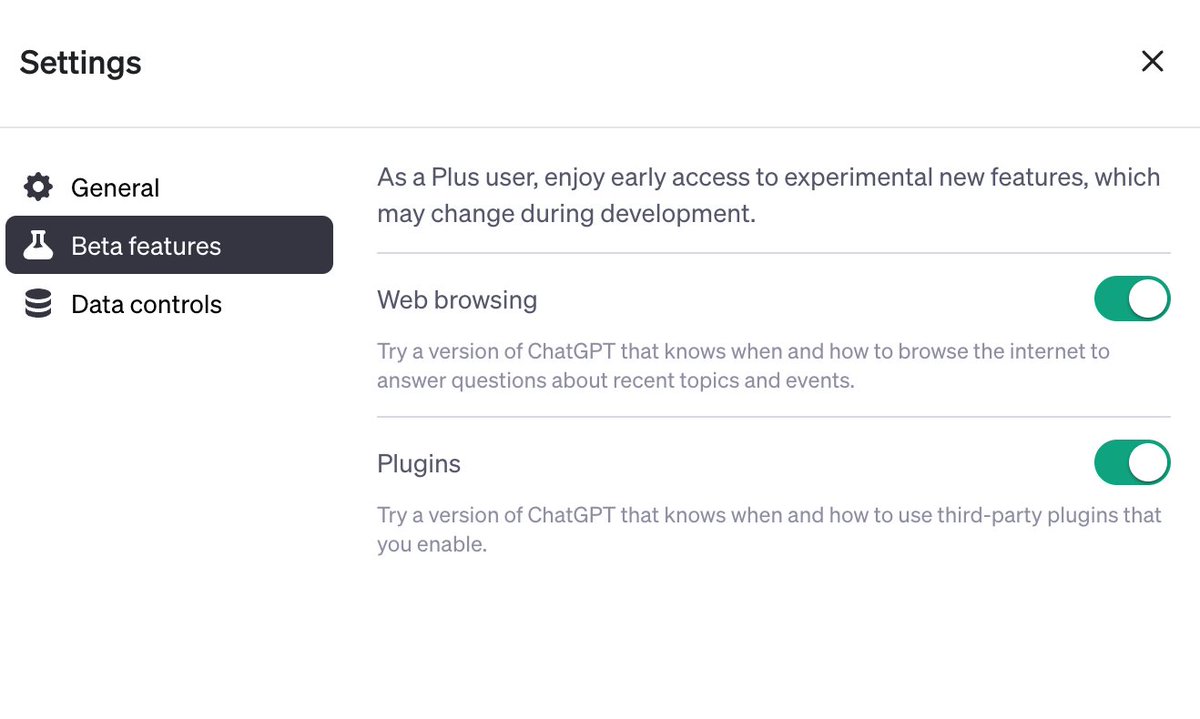Click the Settings dialog title
This screenshot has width=1200, height=719.
pos(80,62)
